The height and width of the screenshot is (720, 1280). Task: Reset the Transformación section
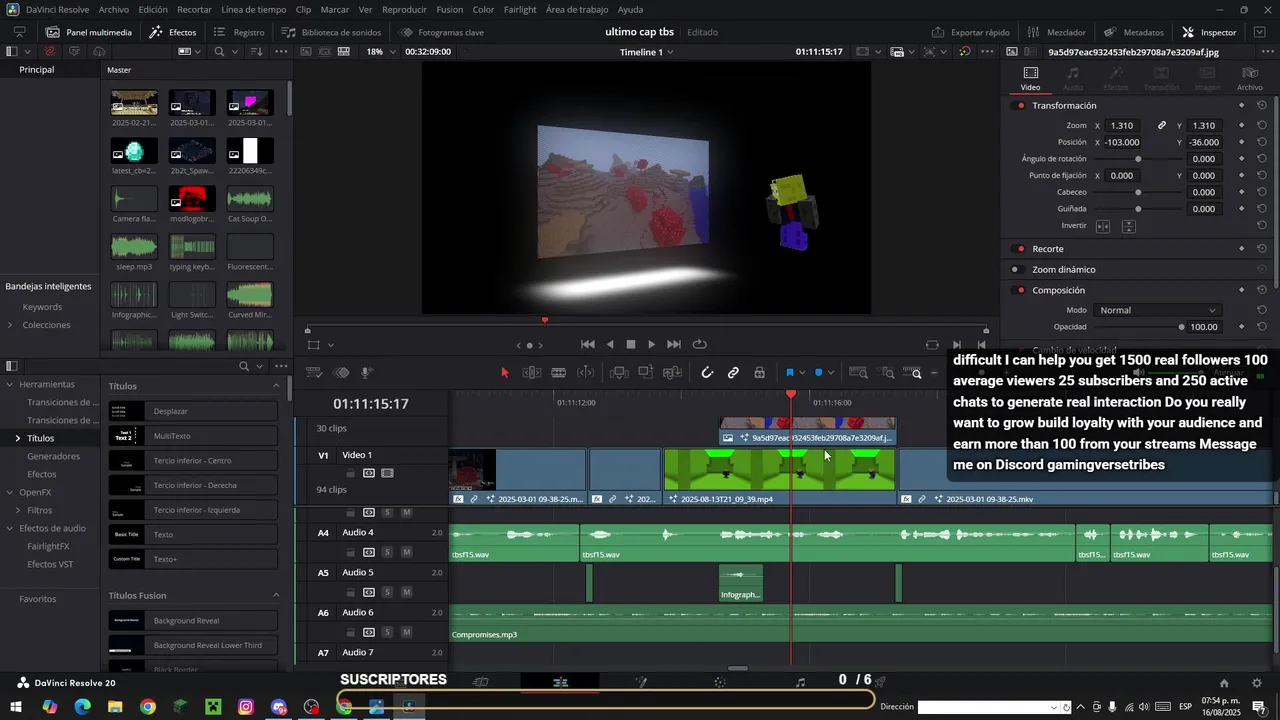pos(1262,106)
